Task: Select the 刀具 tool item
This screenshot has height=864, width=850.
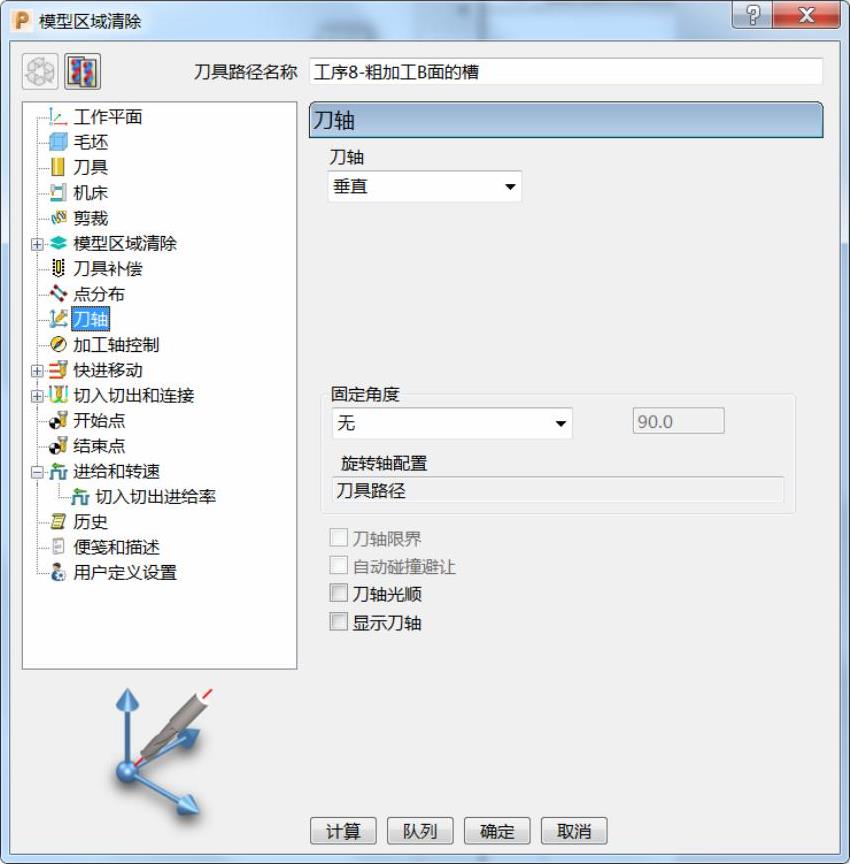Action: pyautogui.click(x=90, y=168)
